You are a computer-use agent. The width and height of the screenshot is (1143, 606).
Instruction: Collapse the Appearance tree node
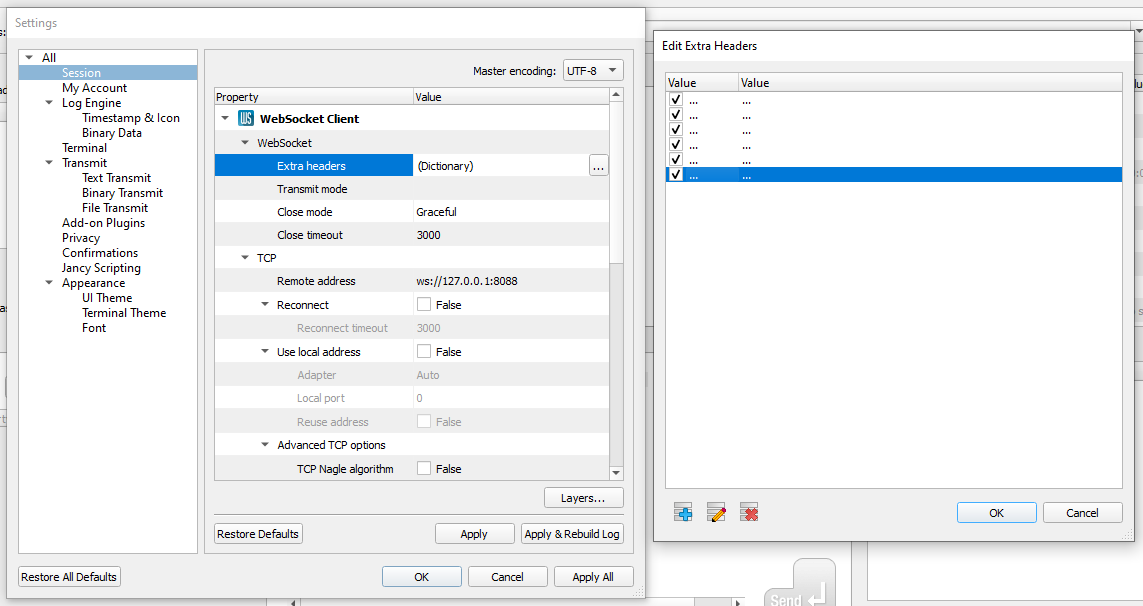click(49, 283)
